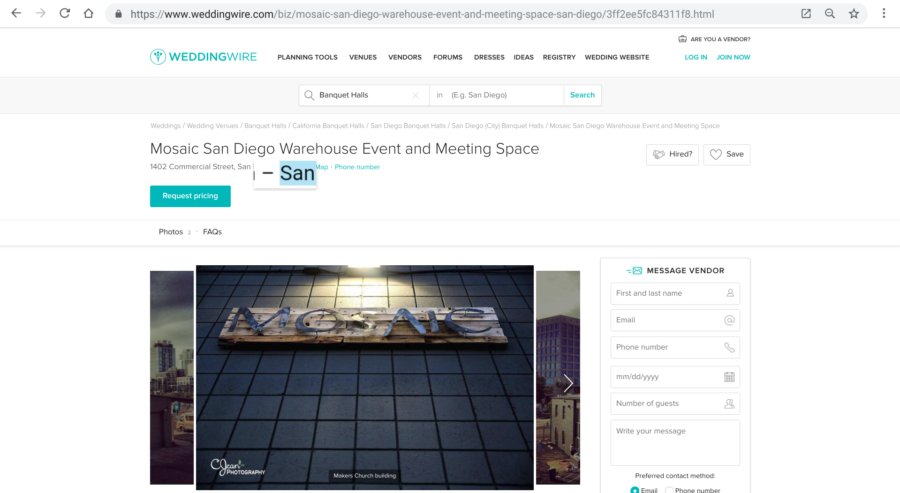The height and width of the screenshot is (493, 900).
Task: Open the browser three-dot menu
Action: coord(884,13)
